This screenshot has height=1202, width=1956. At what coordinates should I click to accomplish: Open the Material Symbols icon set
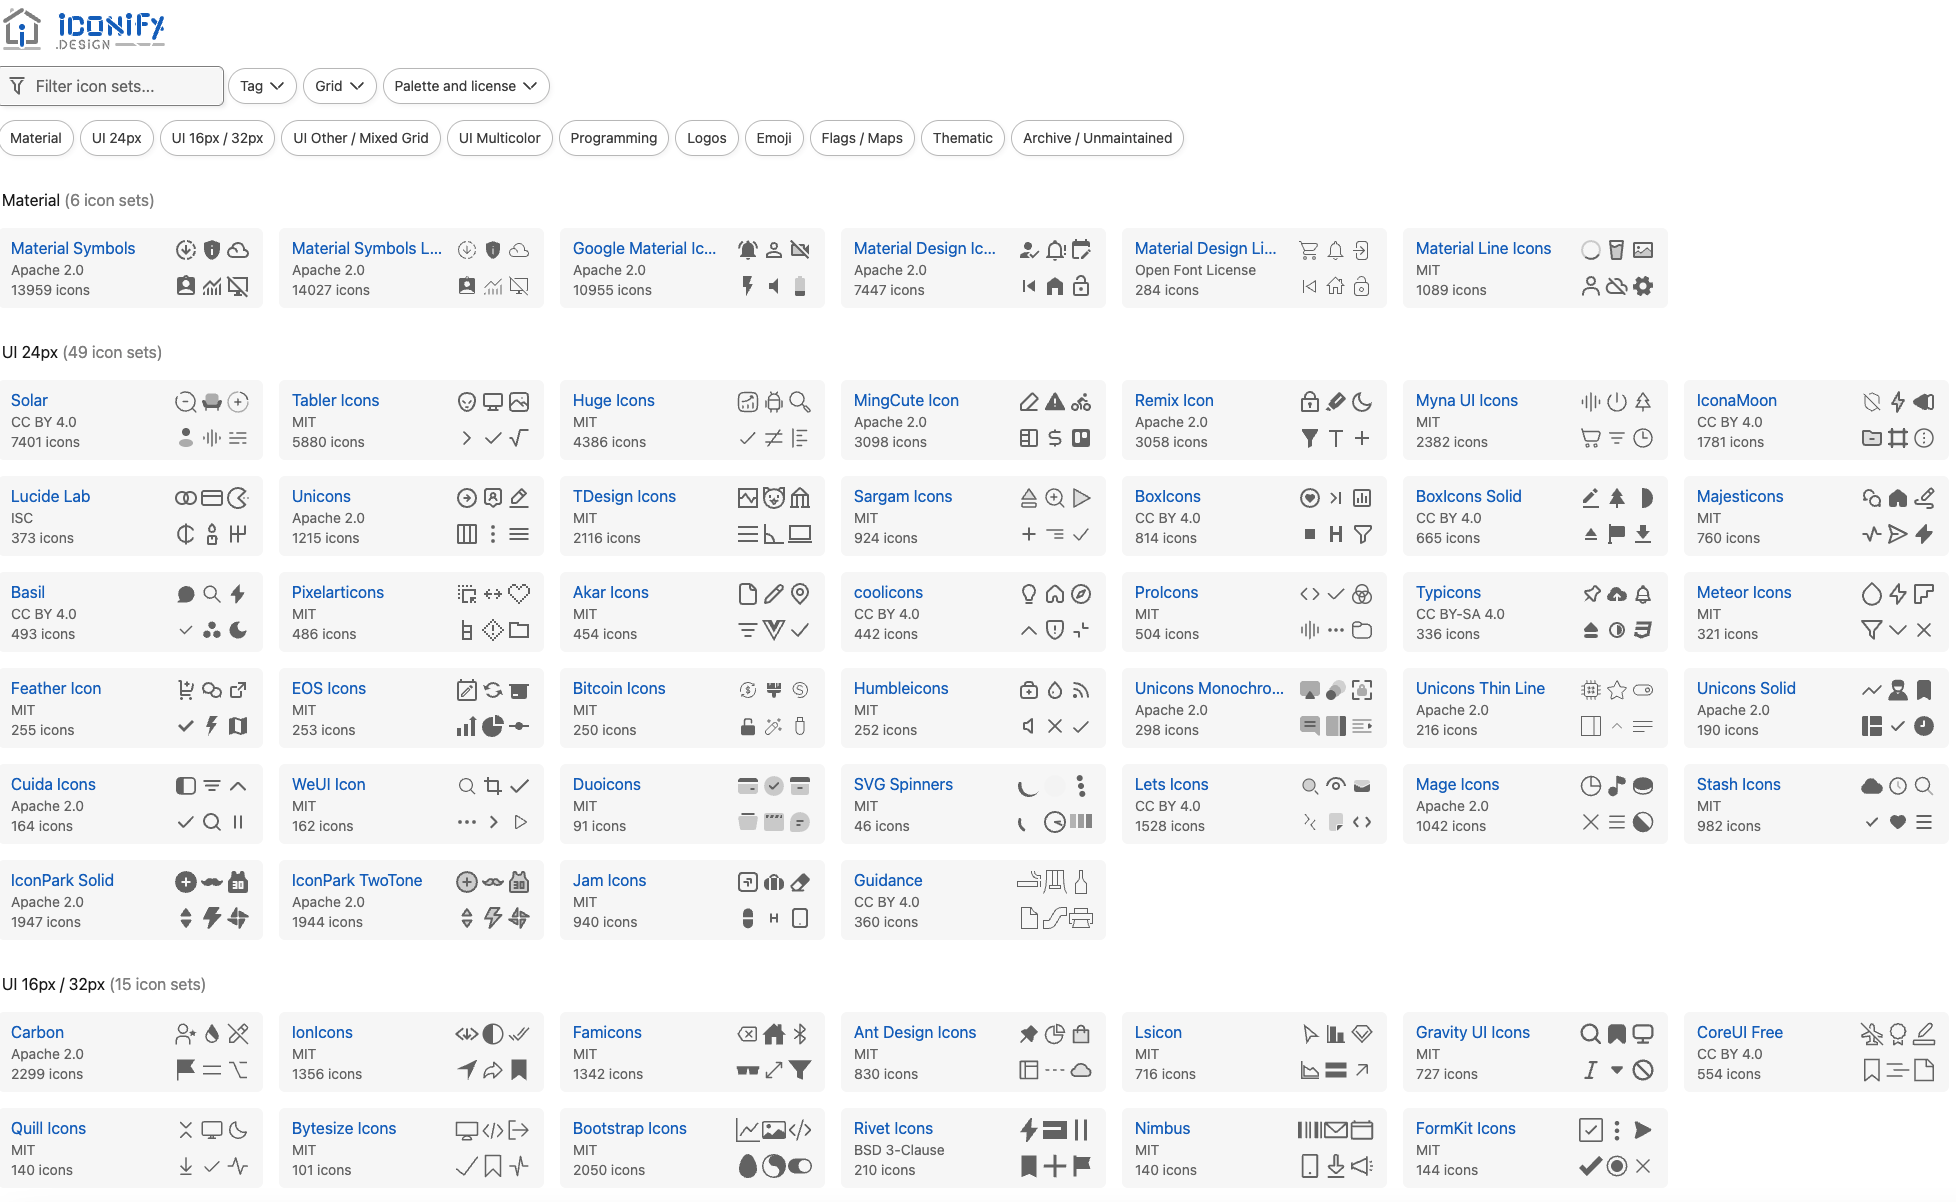click(x=73, y=248)
